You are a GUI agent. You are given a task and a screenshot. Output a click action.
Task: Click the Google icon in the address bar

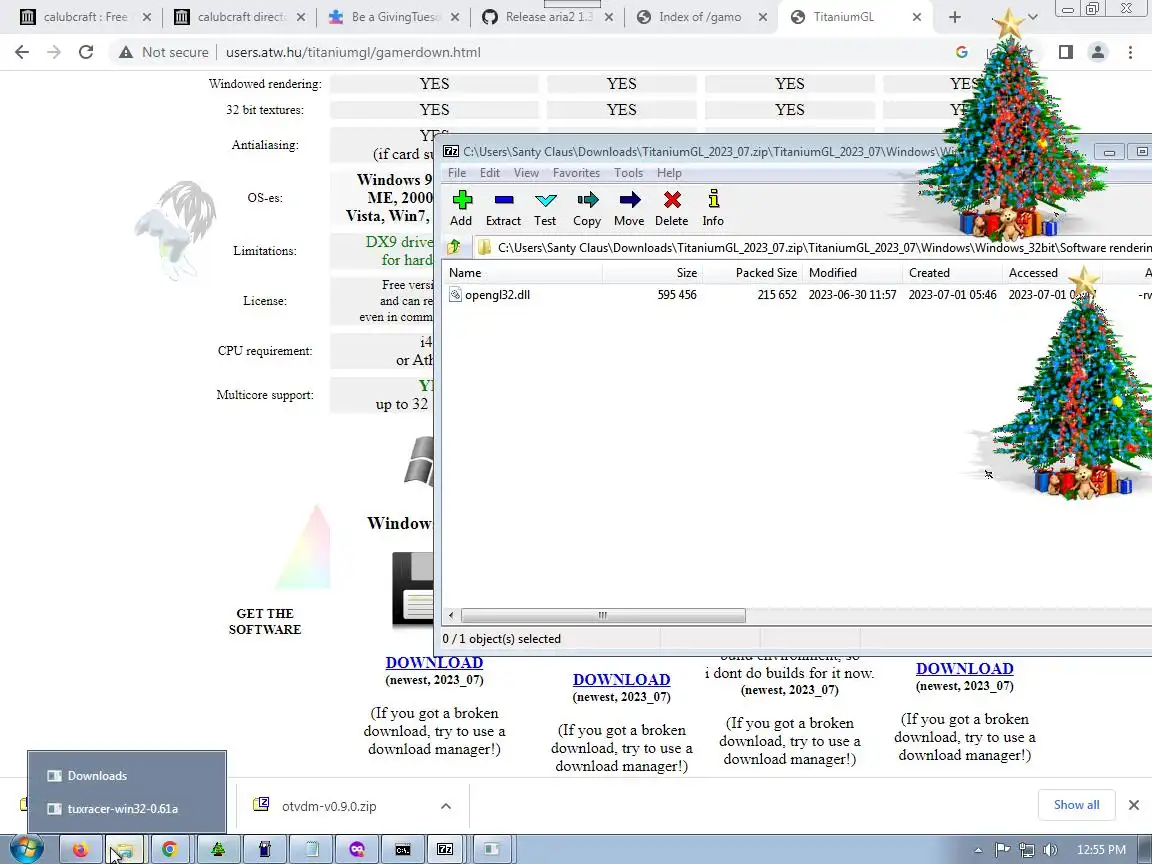(961, 52)
